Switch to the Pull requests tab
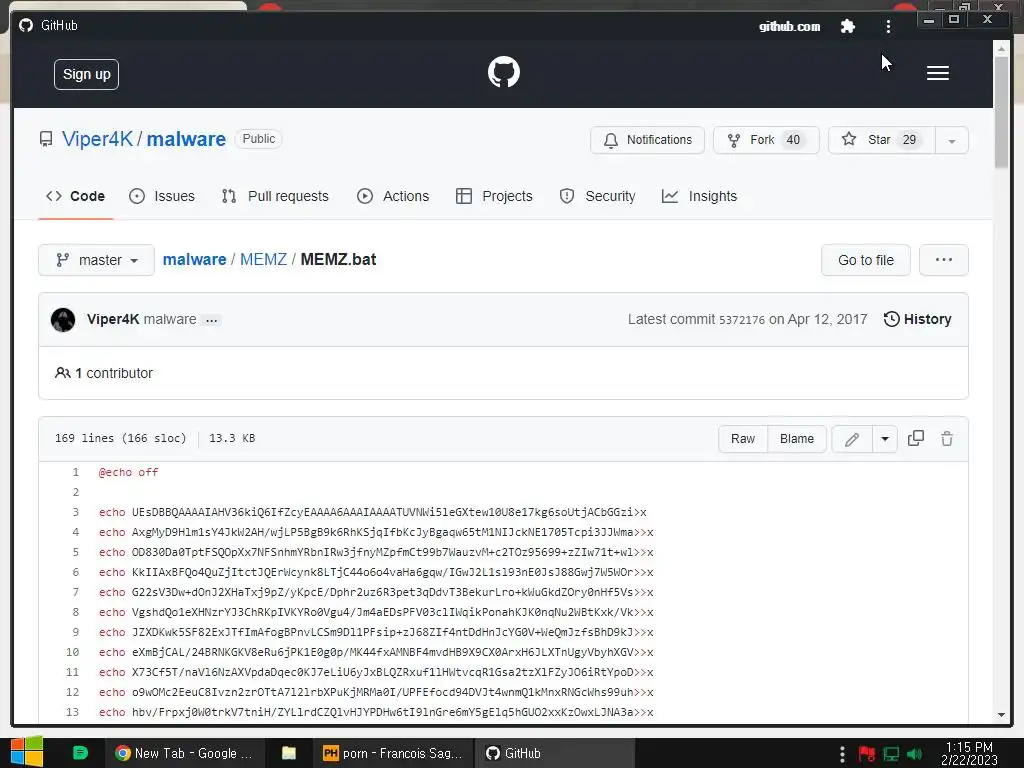 tap(275, 196)
